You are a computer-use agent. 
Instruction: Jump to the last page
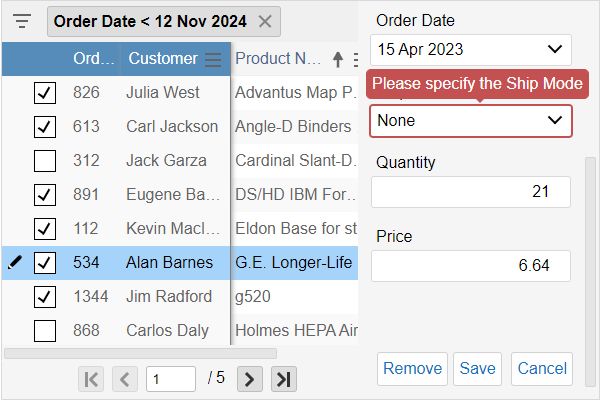[283, 378]
